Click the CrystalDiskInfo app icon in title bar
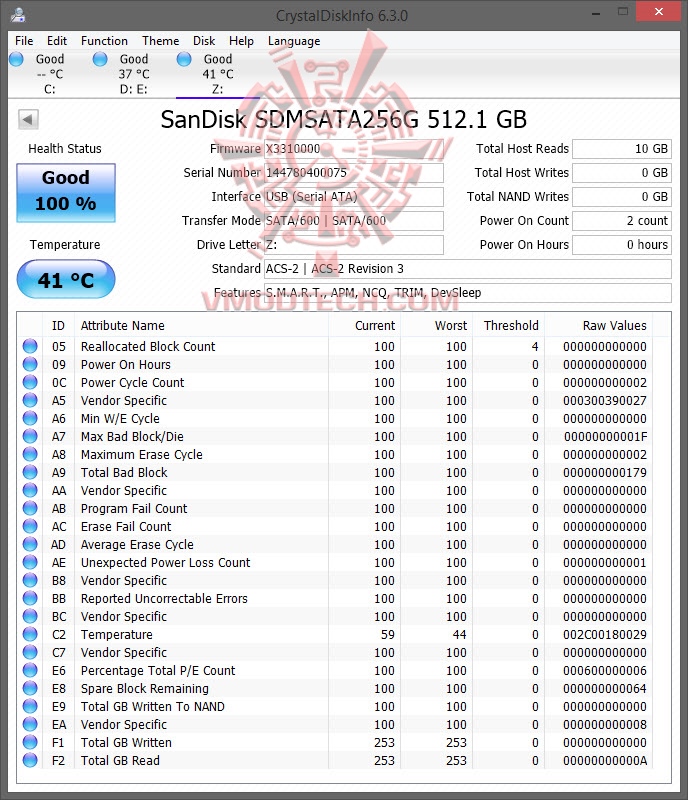This screenshot has width=688, height=800. pos(18,15)
